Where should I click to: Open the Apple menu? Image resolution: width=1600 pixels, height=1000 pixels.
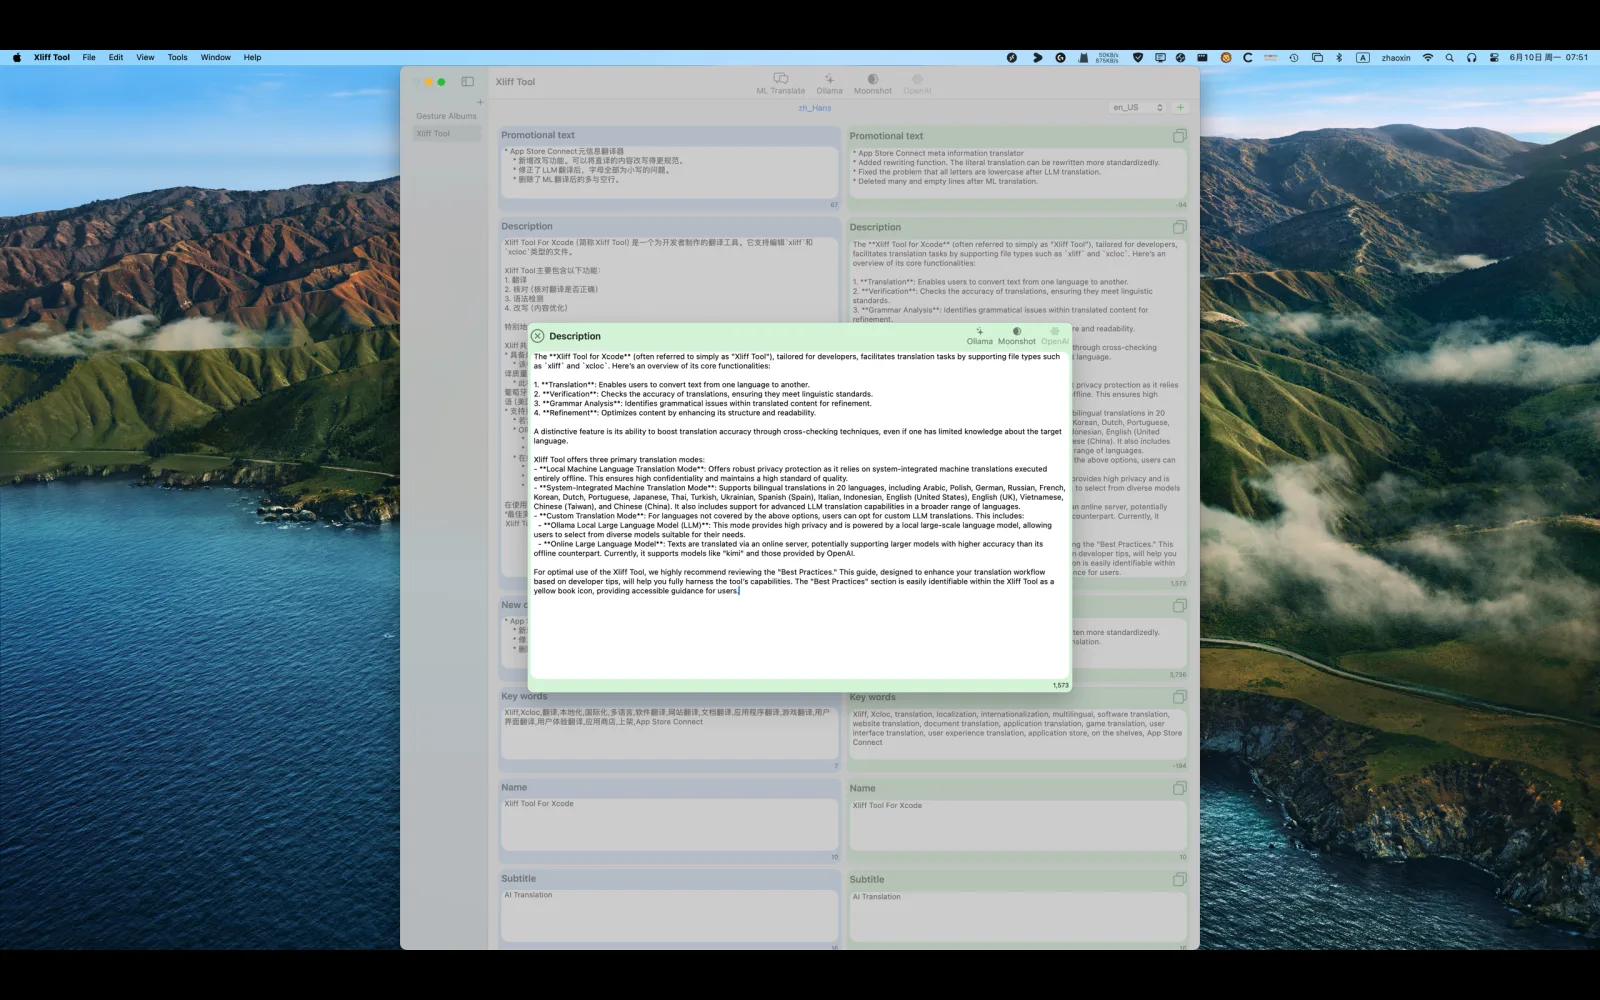pyautogui.click(x=16, y=57)
